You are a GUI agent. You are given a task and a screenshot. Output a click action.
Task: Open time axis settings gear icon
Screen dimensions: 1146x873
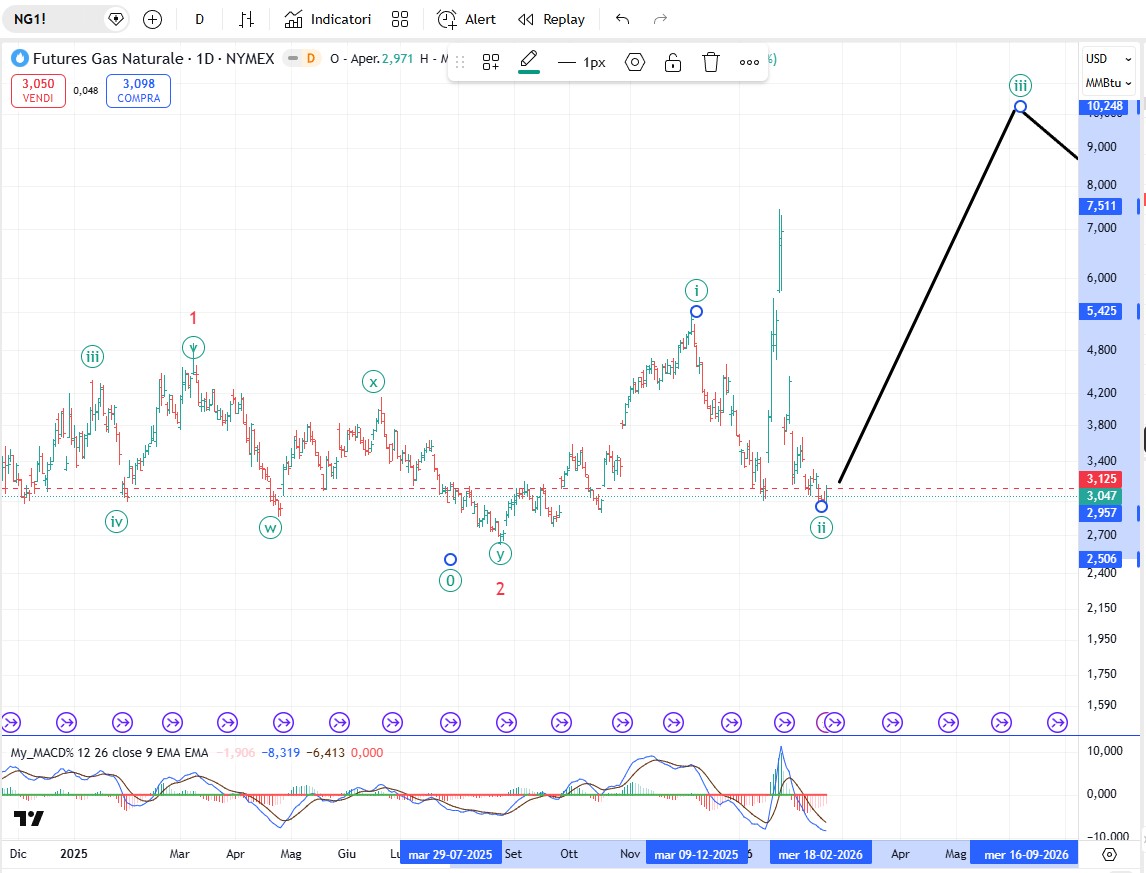(x=1109, y=854)
